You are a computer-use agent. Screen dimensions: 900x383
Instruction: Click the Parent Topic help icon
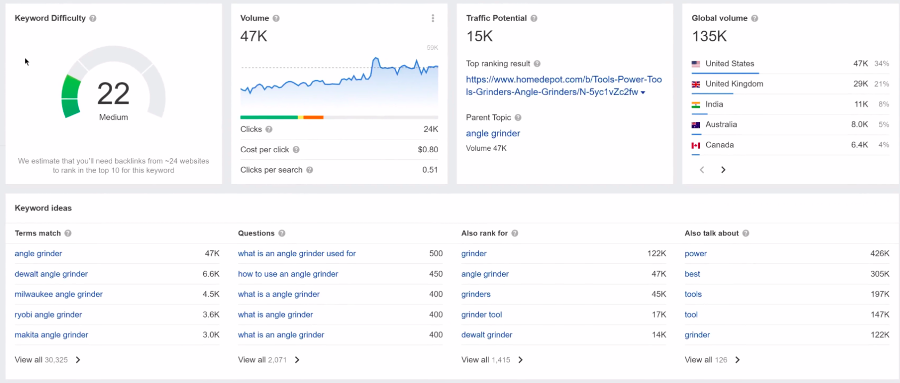(518, 118)
